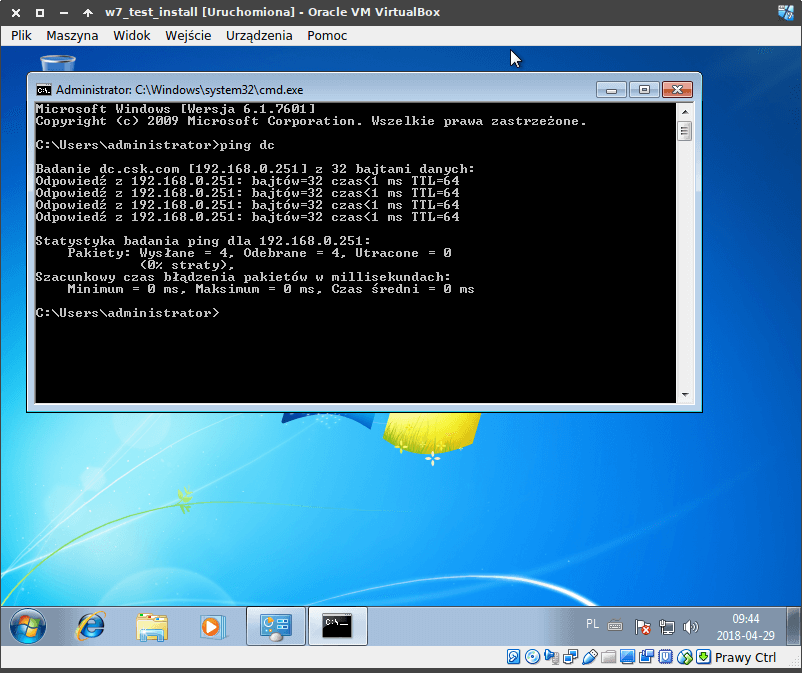The image size is (802, 673).
Task: Click the cmd.exe window title bar text
Action: (x=180, y=90)
